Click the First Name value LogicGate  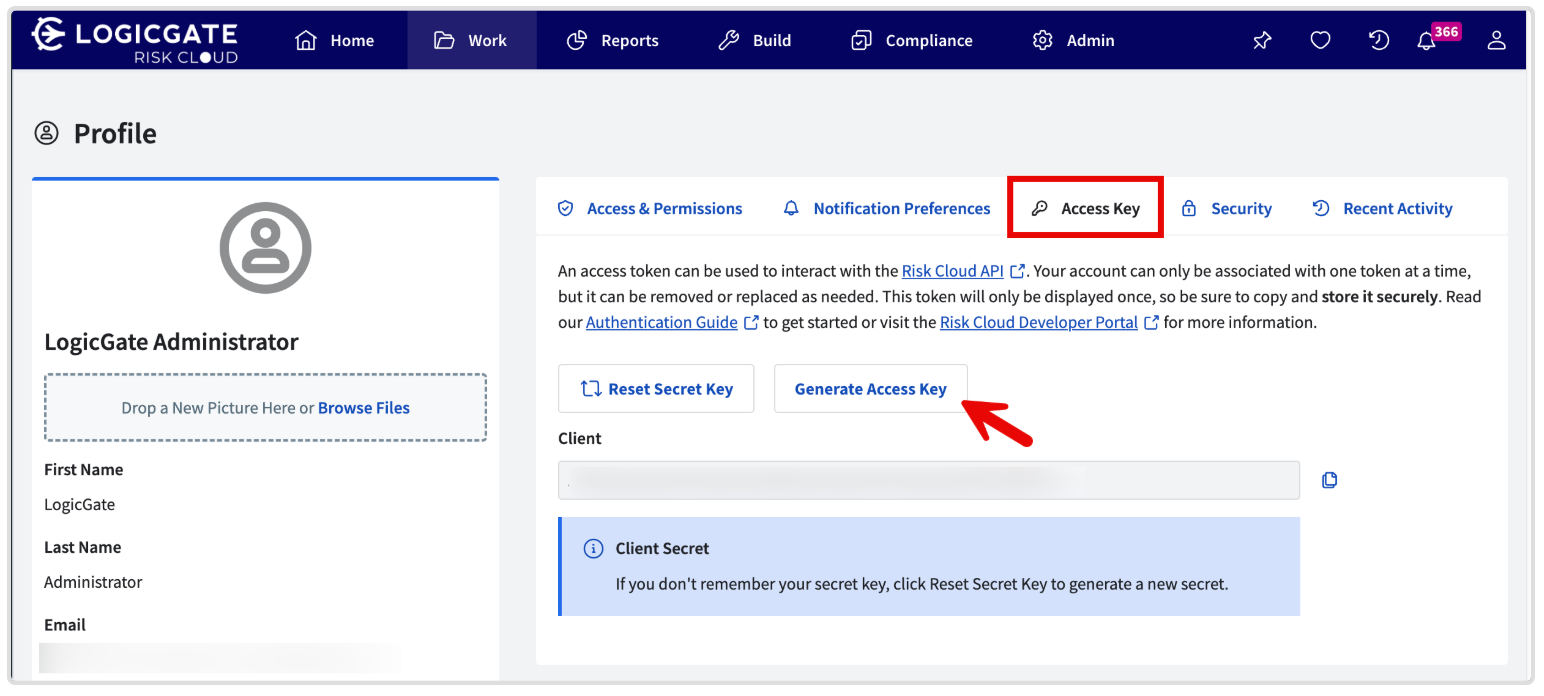click(x=80, y=505)
